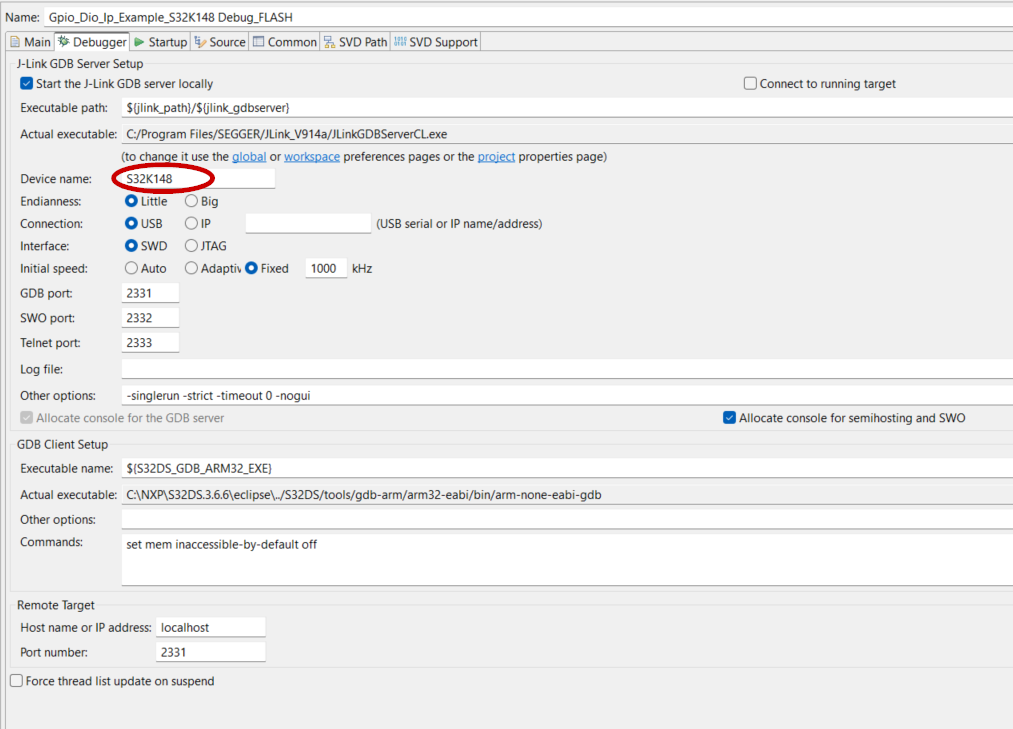Click the Commands text area
1013x729 pixels.
[x=567, y=559]
